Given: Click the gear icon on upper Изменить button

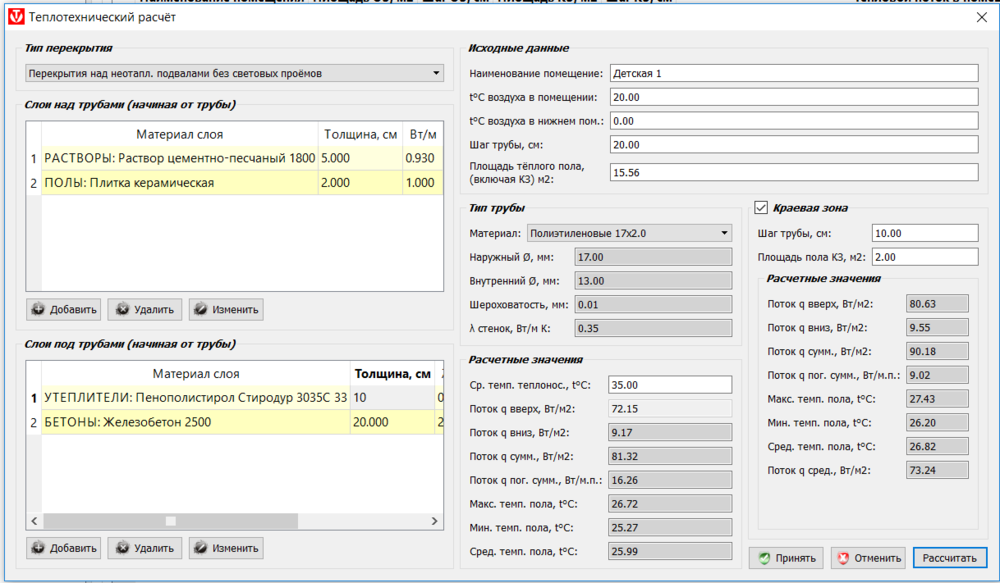Looking at the screenshot, I should [202, 309].
